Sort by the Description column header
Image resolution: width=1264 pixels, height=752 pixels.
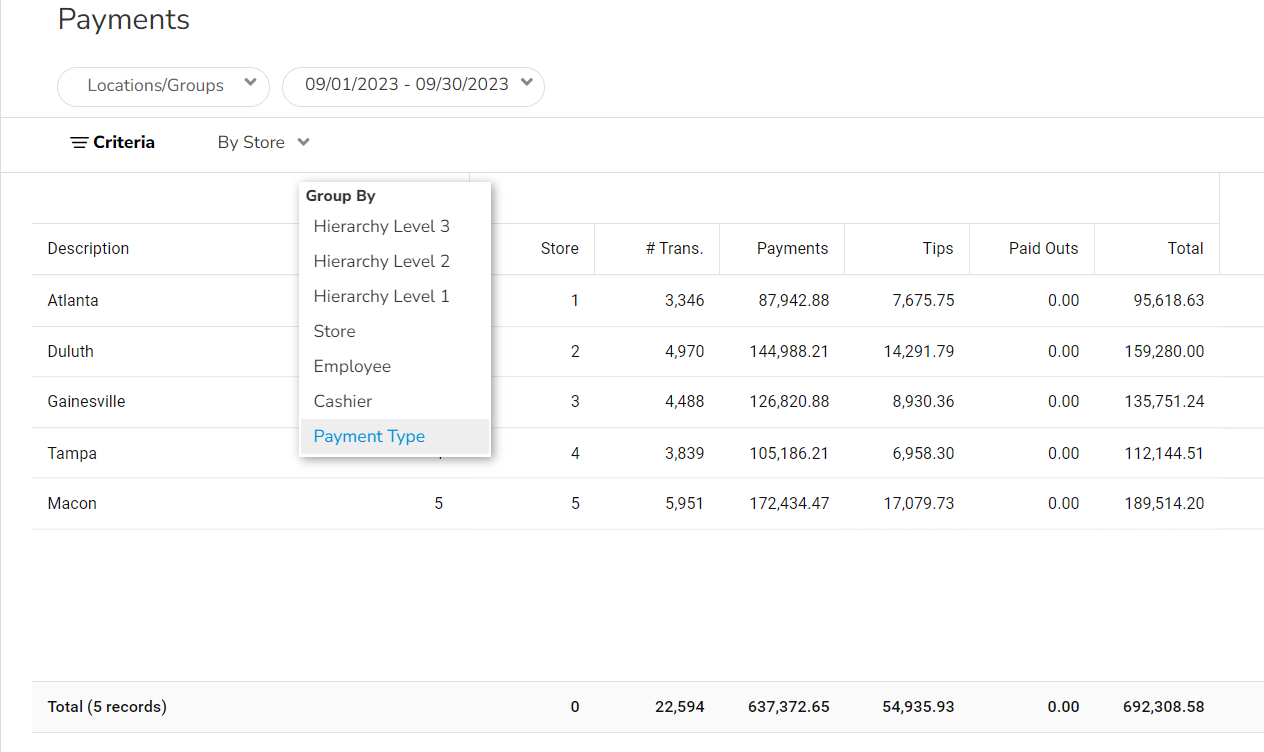[88, 249]
